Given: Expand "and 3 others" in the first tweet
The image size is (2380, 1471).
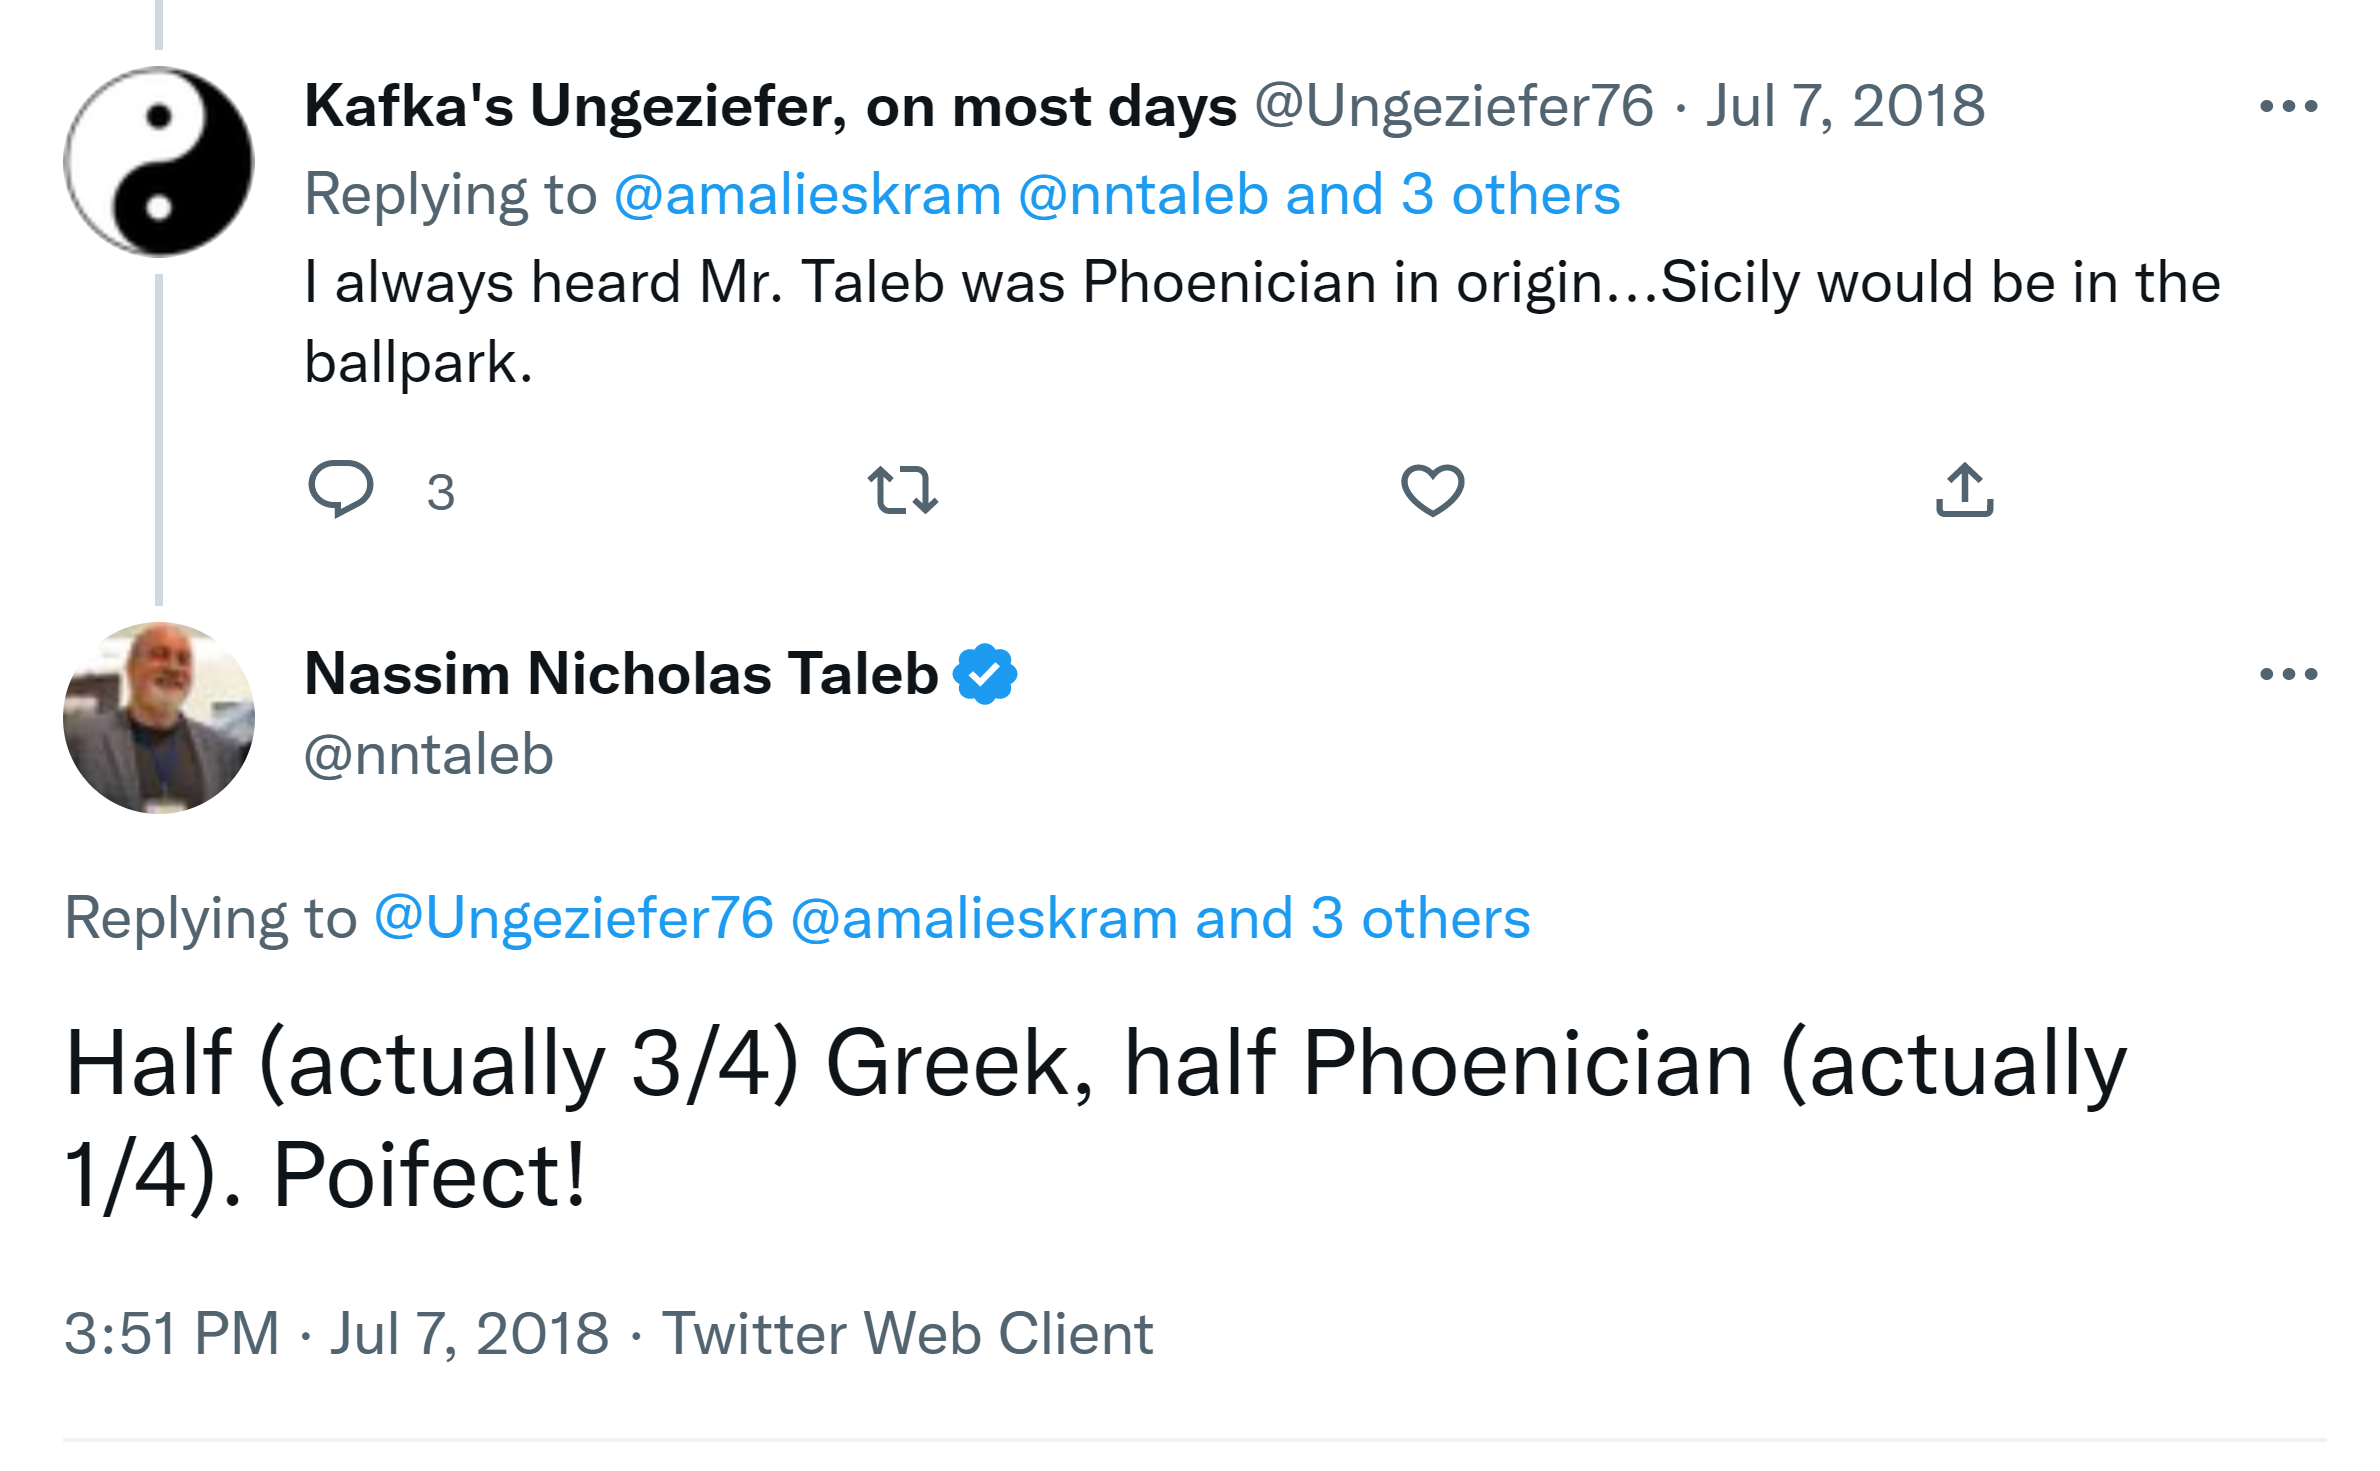Looking at the screenshot, I should coord(1453,194).
